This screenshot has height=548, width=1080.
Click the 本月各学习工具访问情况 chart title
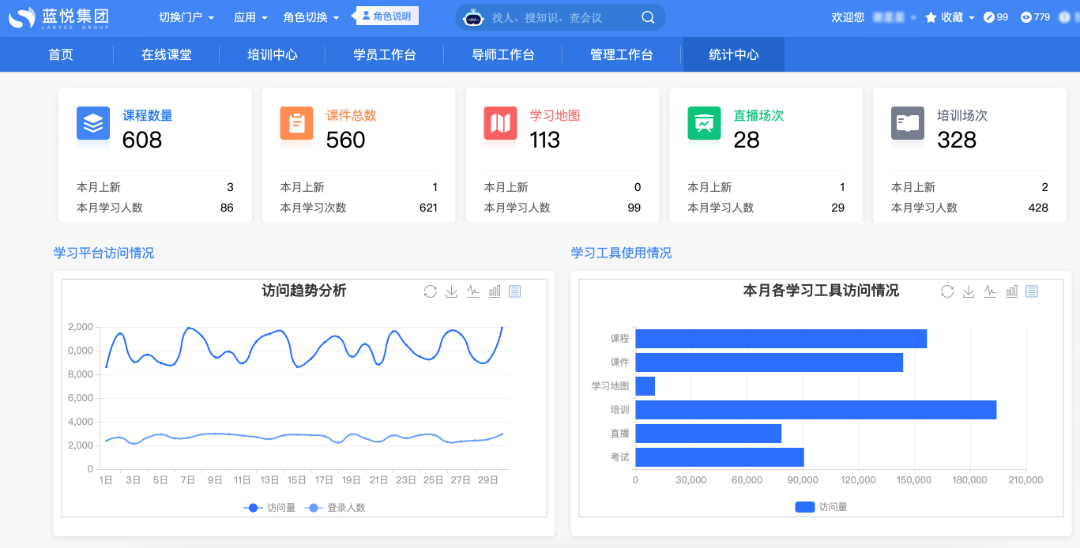click(x=821, y=291)
